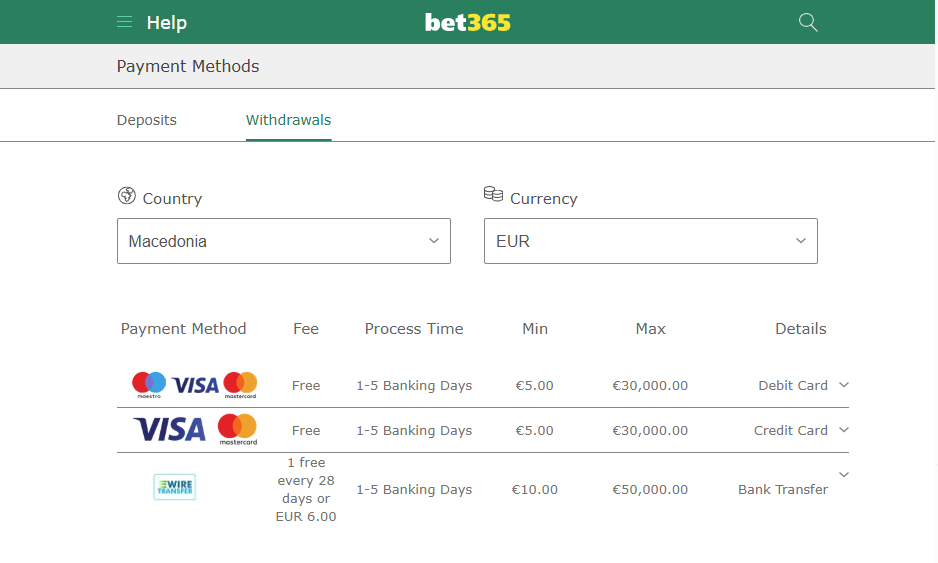
Task: Switch to the Deposits tab
Action: click(x=147, y=120)
